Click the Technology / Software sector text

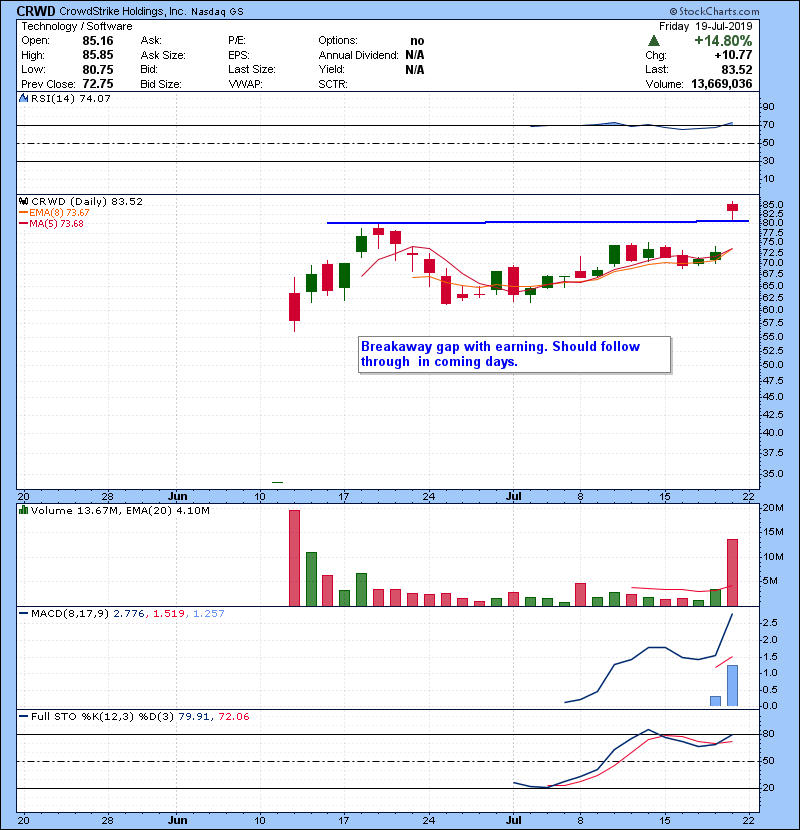pyautogui.click(x=77, y=26)
